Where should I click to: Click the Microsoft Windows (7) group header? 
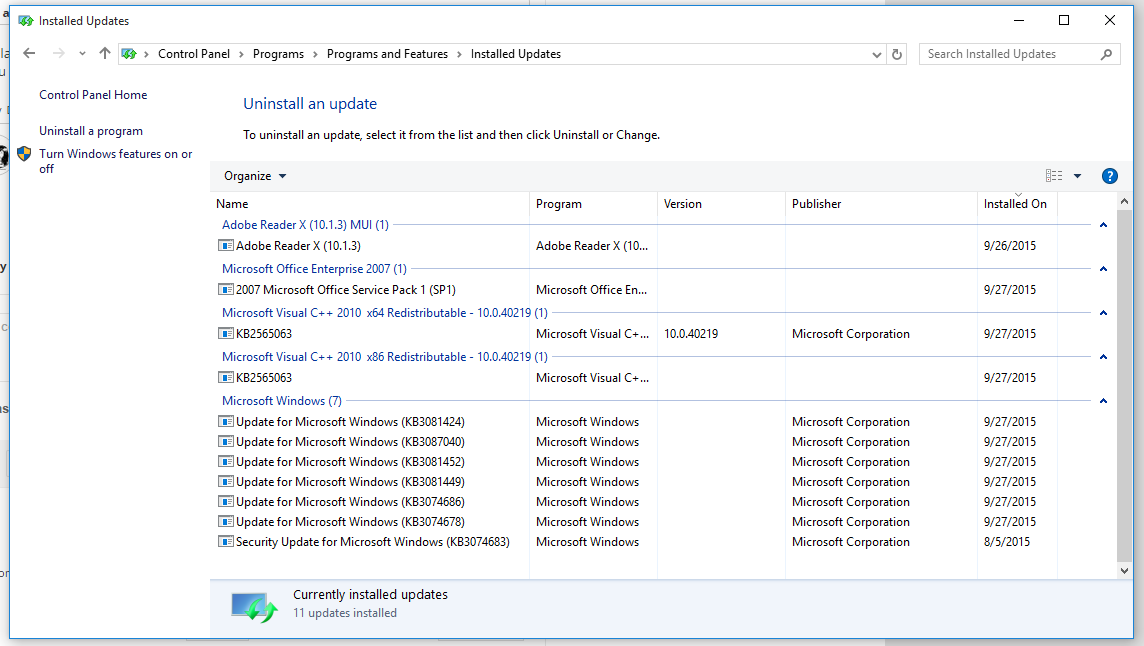(x=282, y=401)
